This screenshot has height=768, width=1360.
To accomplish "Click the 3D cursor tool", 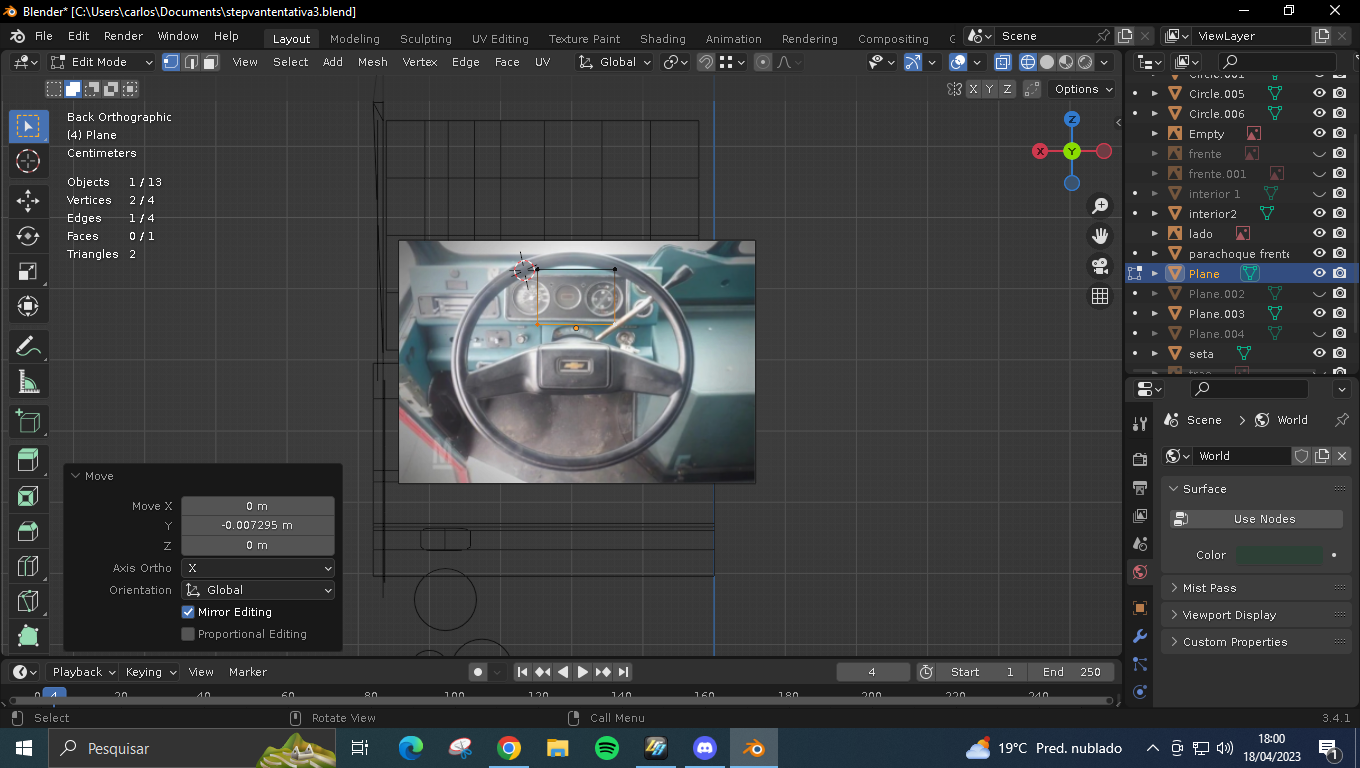I will point(28,161).
